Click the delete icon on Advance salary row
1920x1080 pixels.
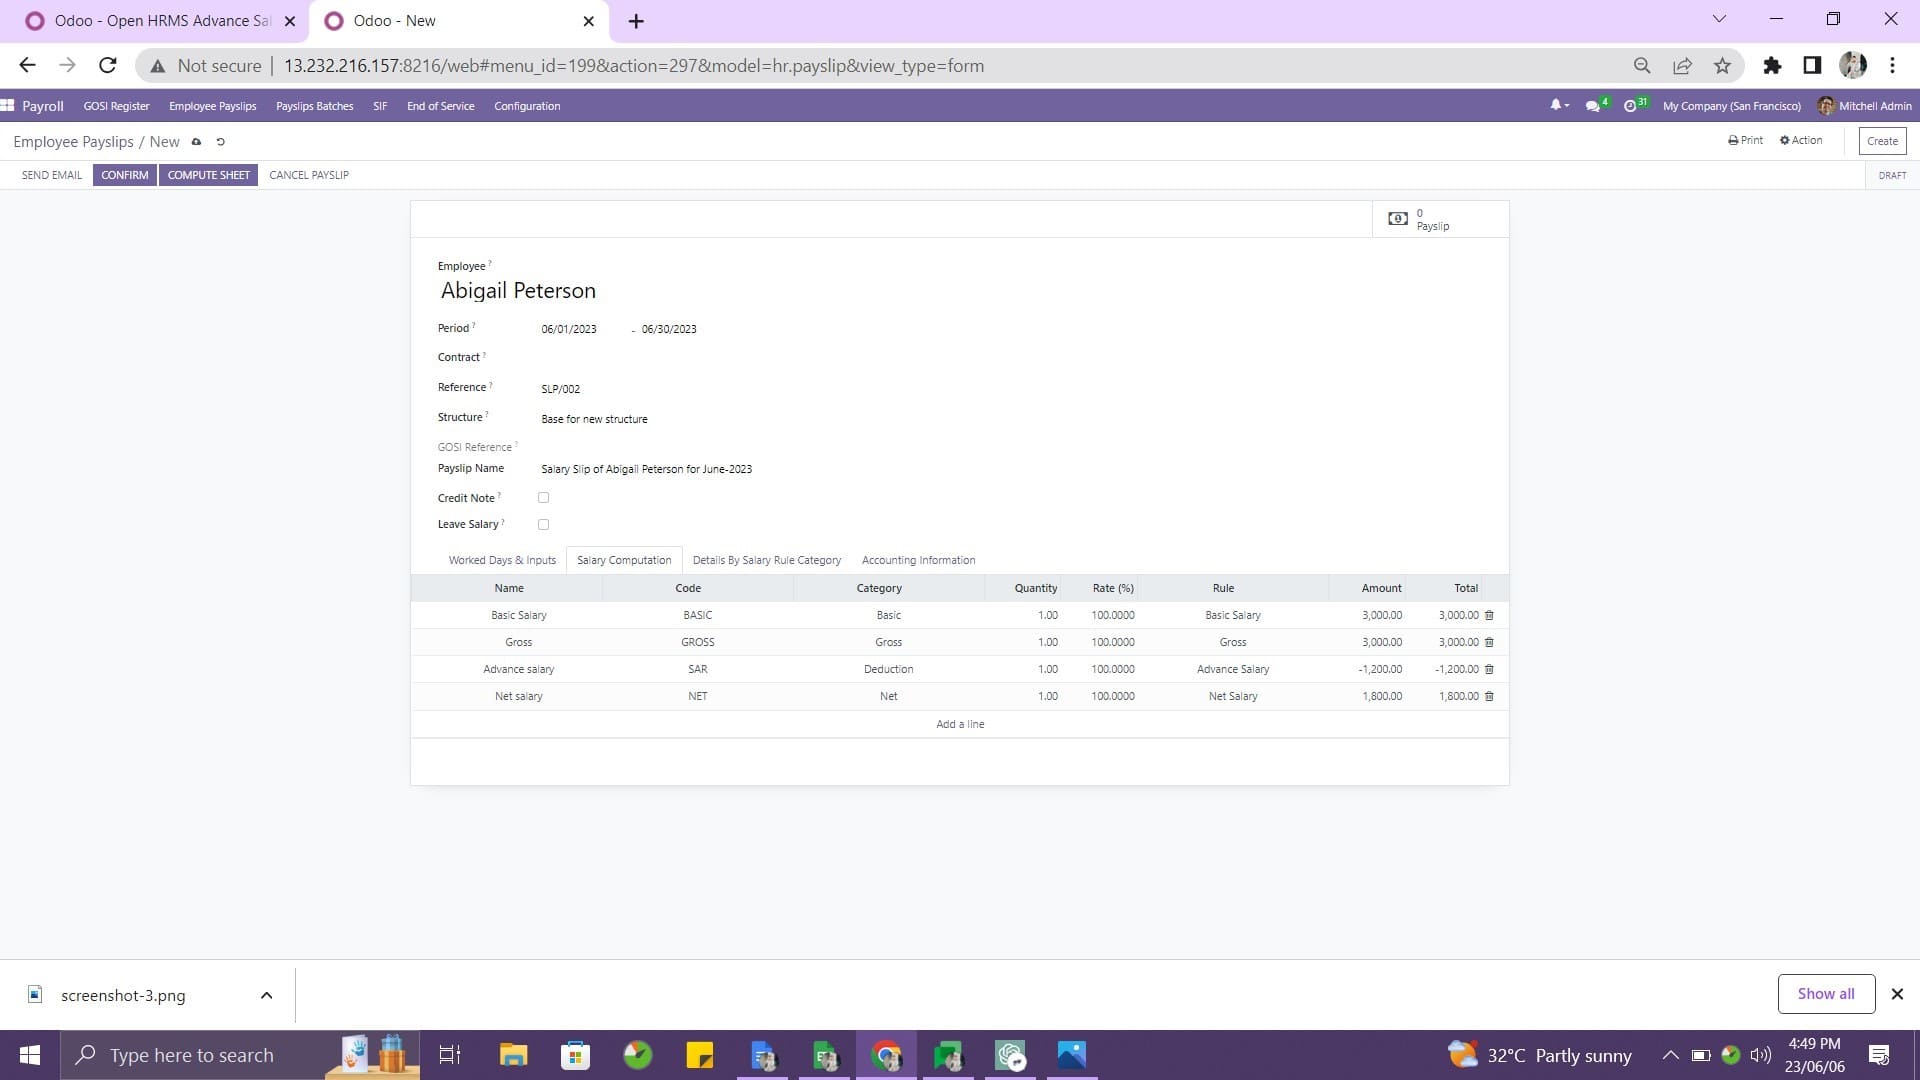(1491, 669)
